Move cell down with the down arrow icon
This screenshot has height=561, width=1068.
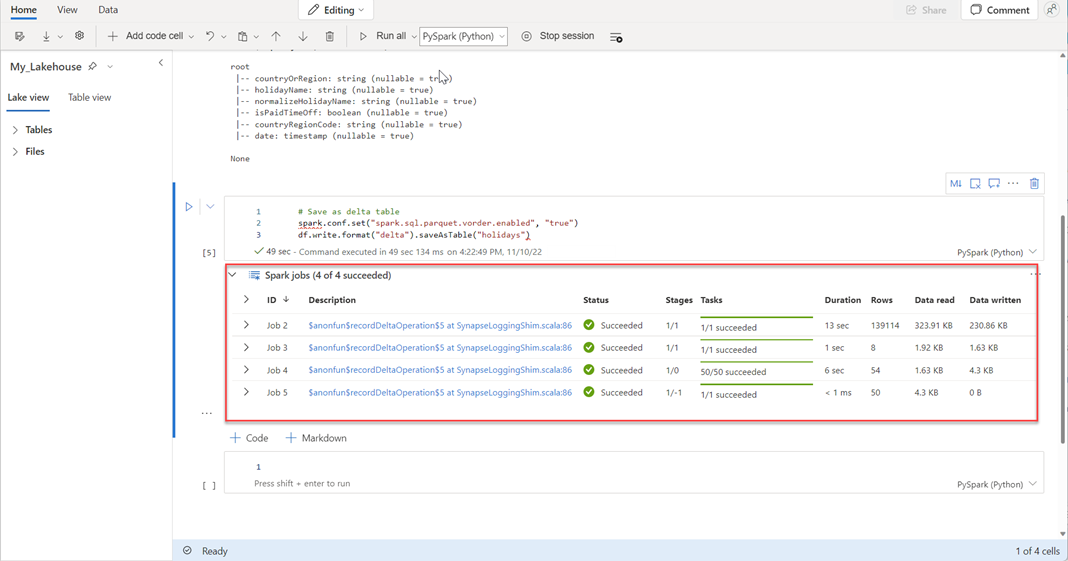coord(303,36)
